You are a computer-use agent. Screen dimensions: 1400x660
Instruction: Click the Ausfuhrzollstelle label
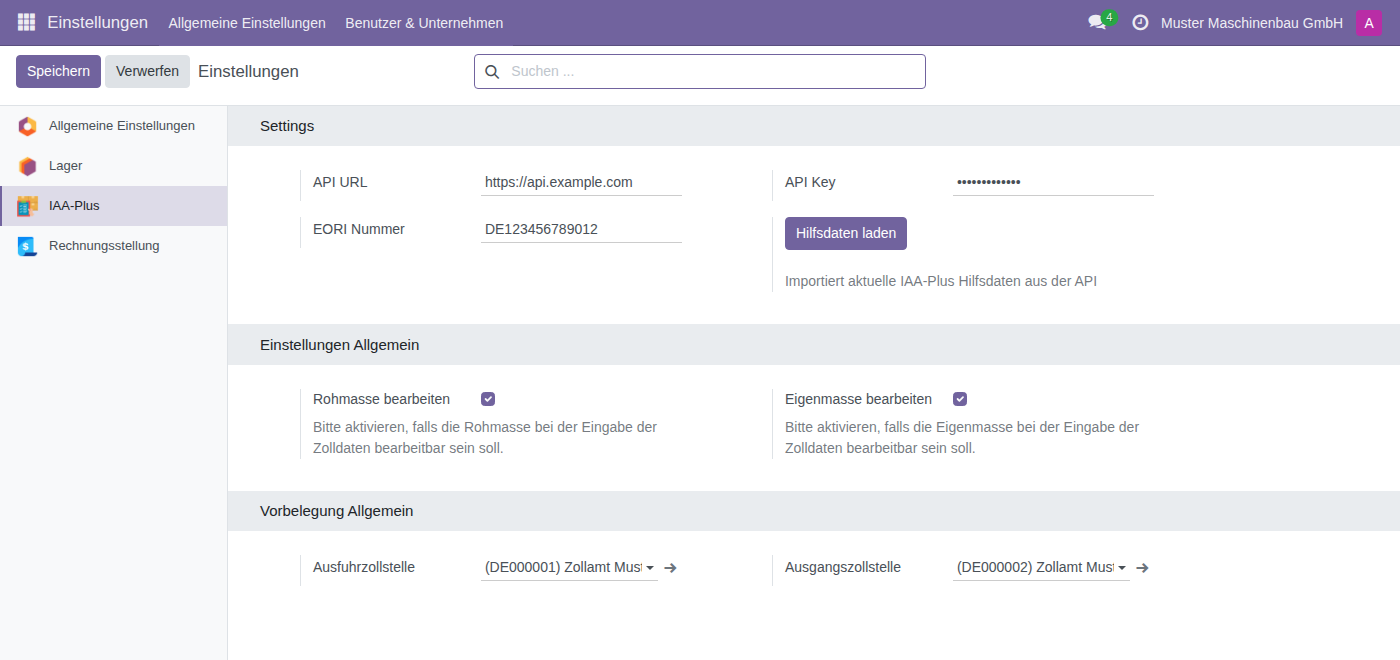pos(364,567)
